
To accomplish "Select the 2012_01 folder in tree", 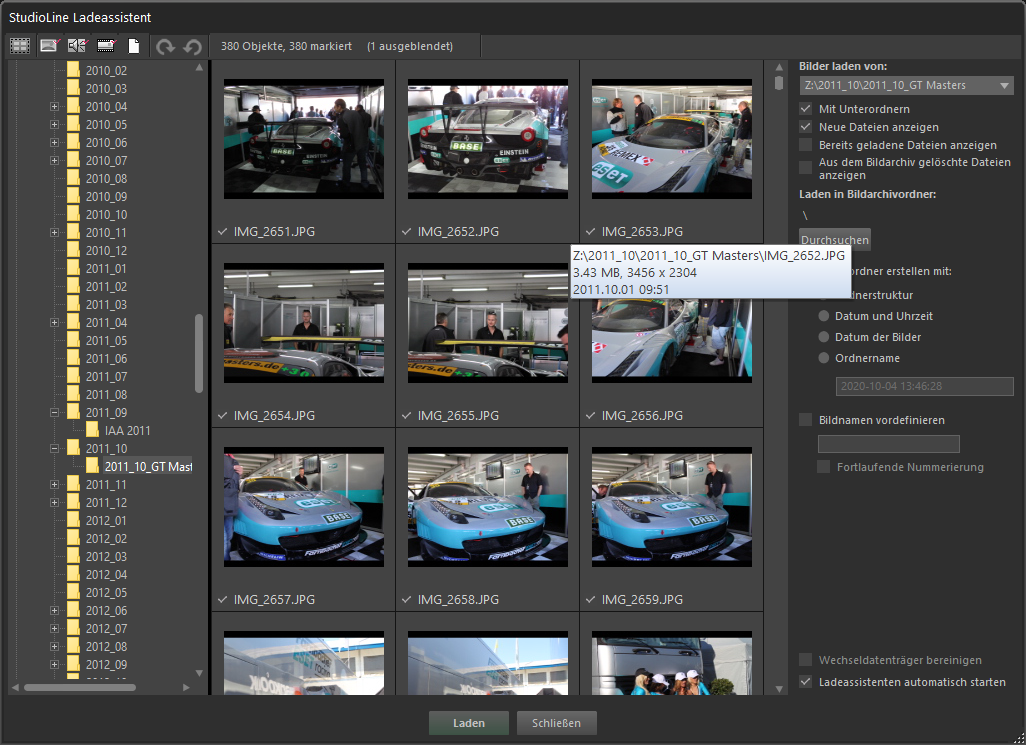I will coord(106,521).
